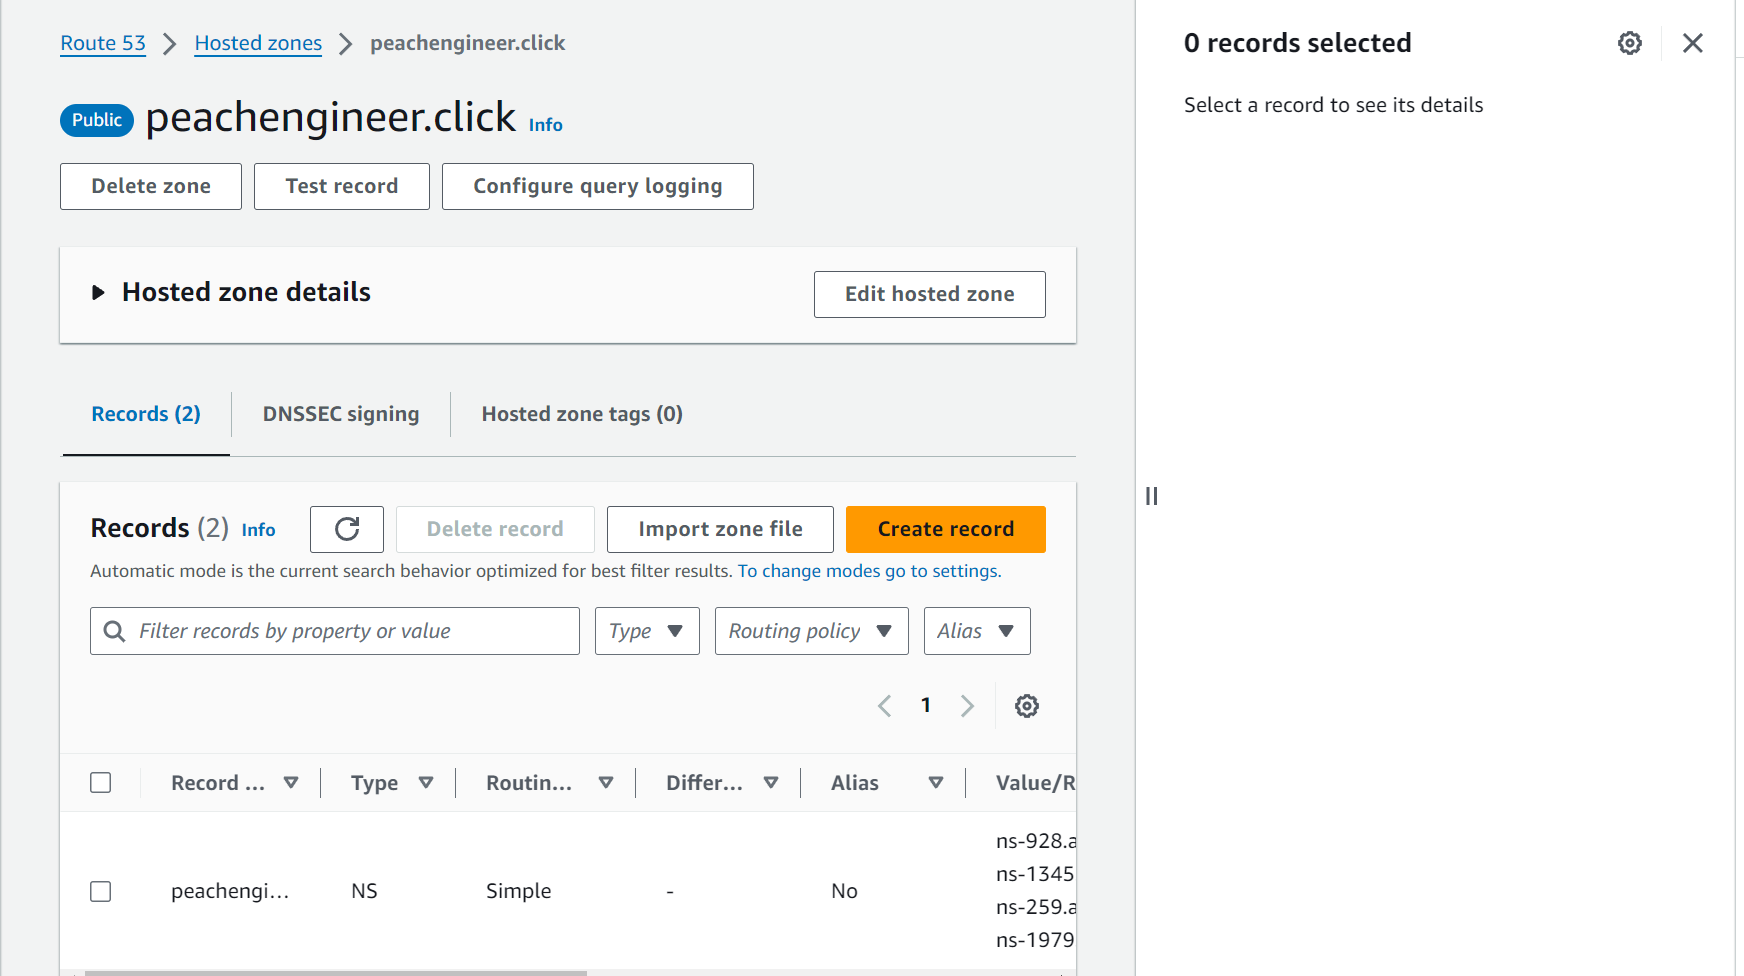Open Info link next to Records heading
This screenshot has width=1744, height=976.
coord(258,530)
